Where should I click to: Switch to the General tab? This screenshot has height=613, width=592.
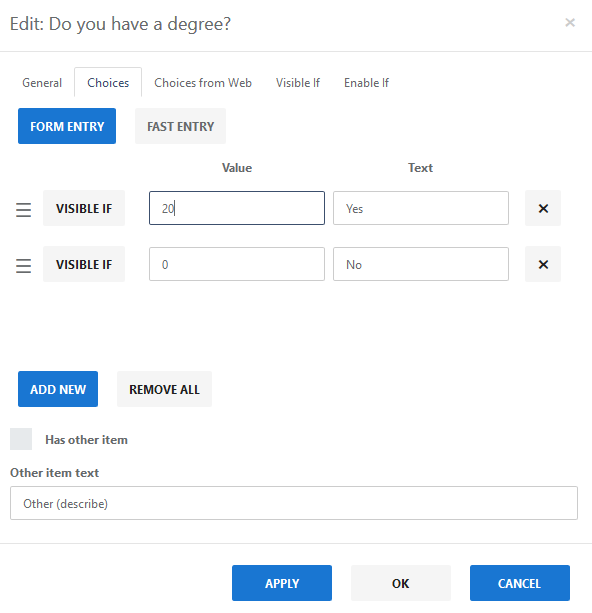[x=42, y=82]
